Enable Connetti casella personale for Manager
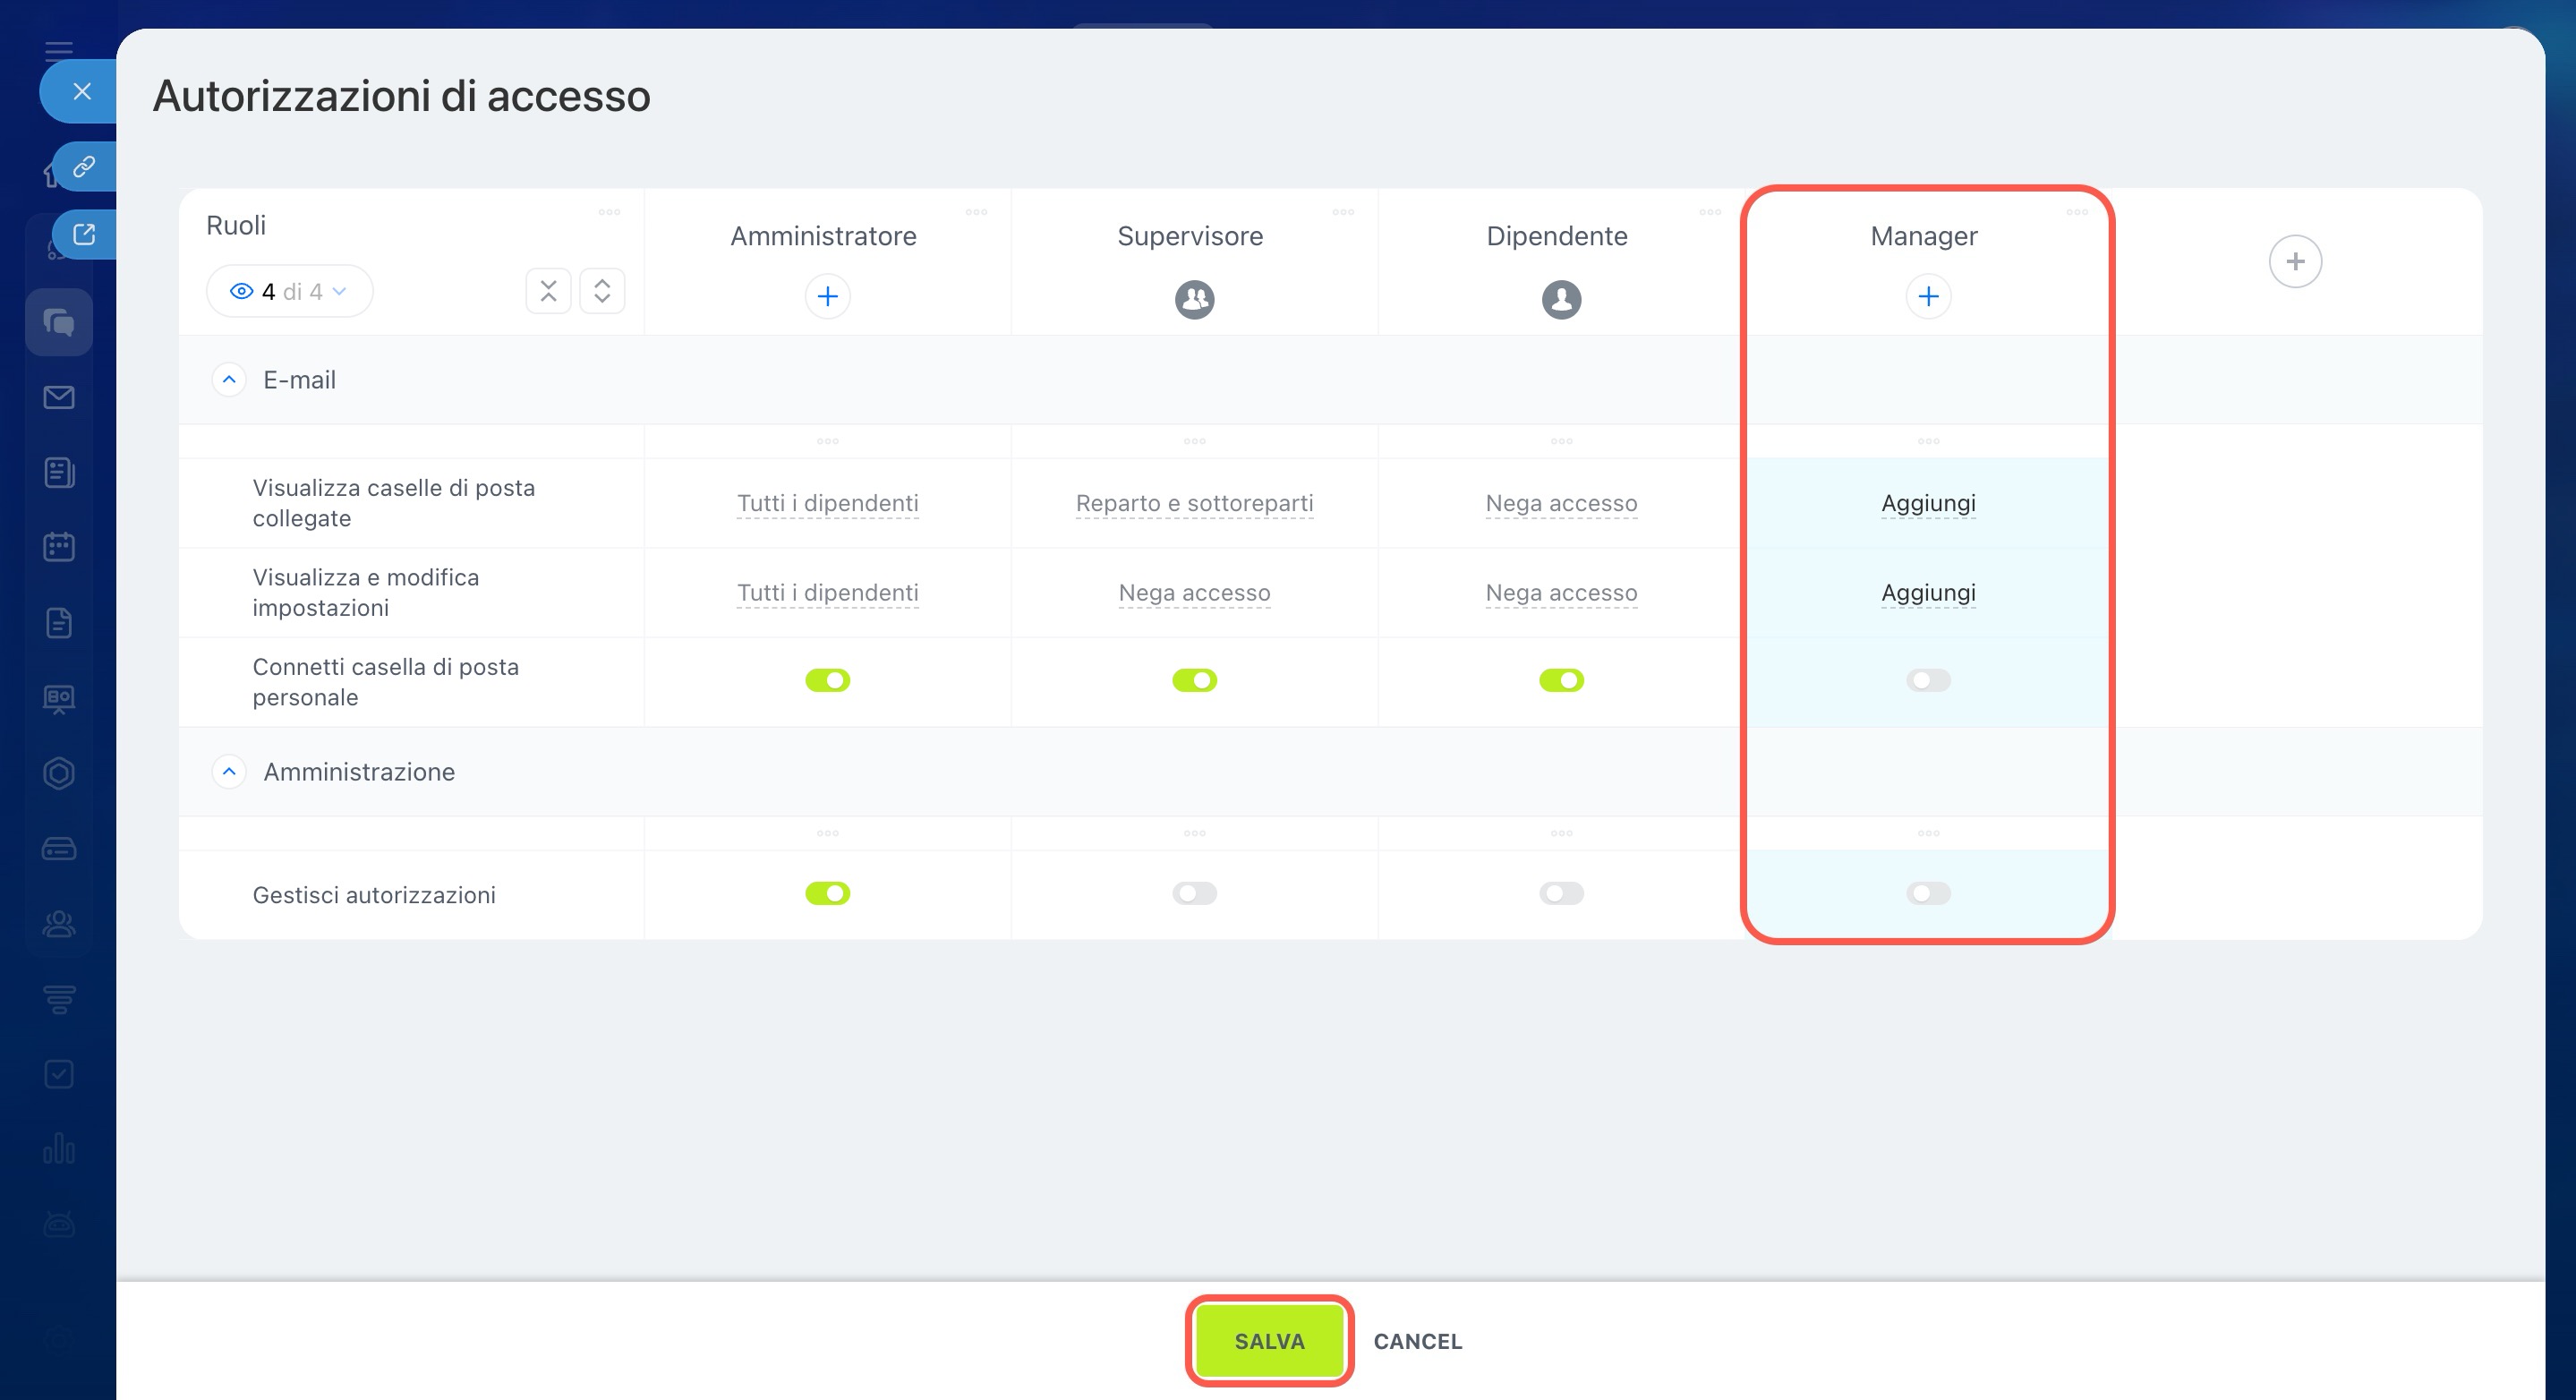The image size is (2576, 1400). [1927, 681]
